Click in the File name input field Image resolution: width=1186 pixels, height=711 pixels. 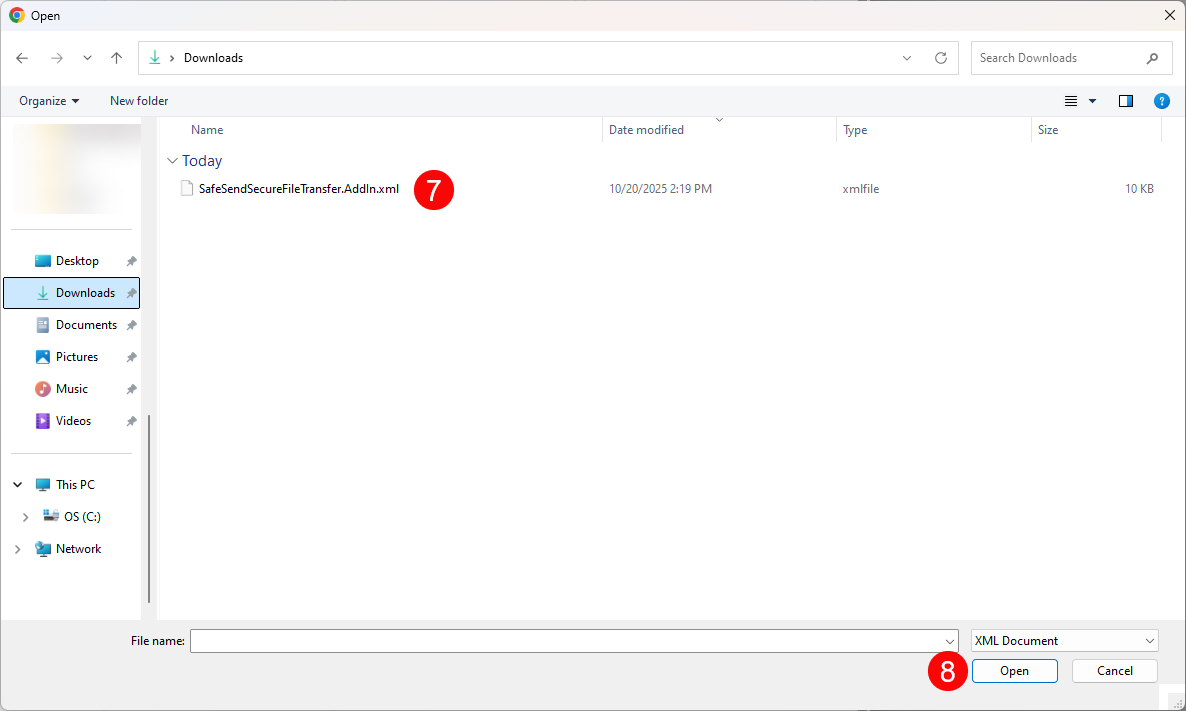pos(565,641)
